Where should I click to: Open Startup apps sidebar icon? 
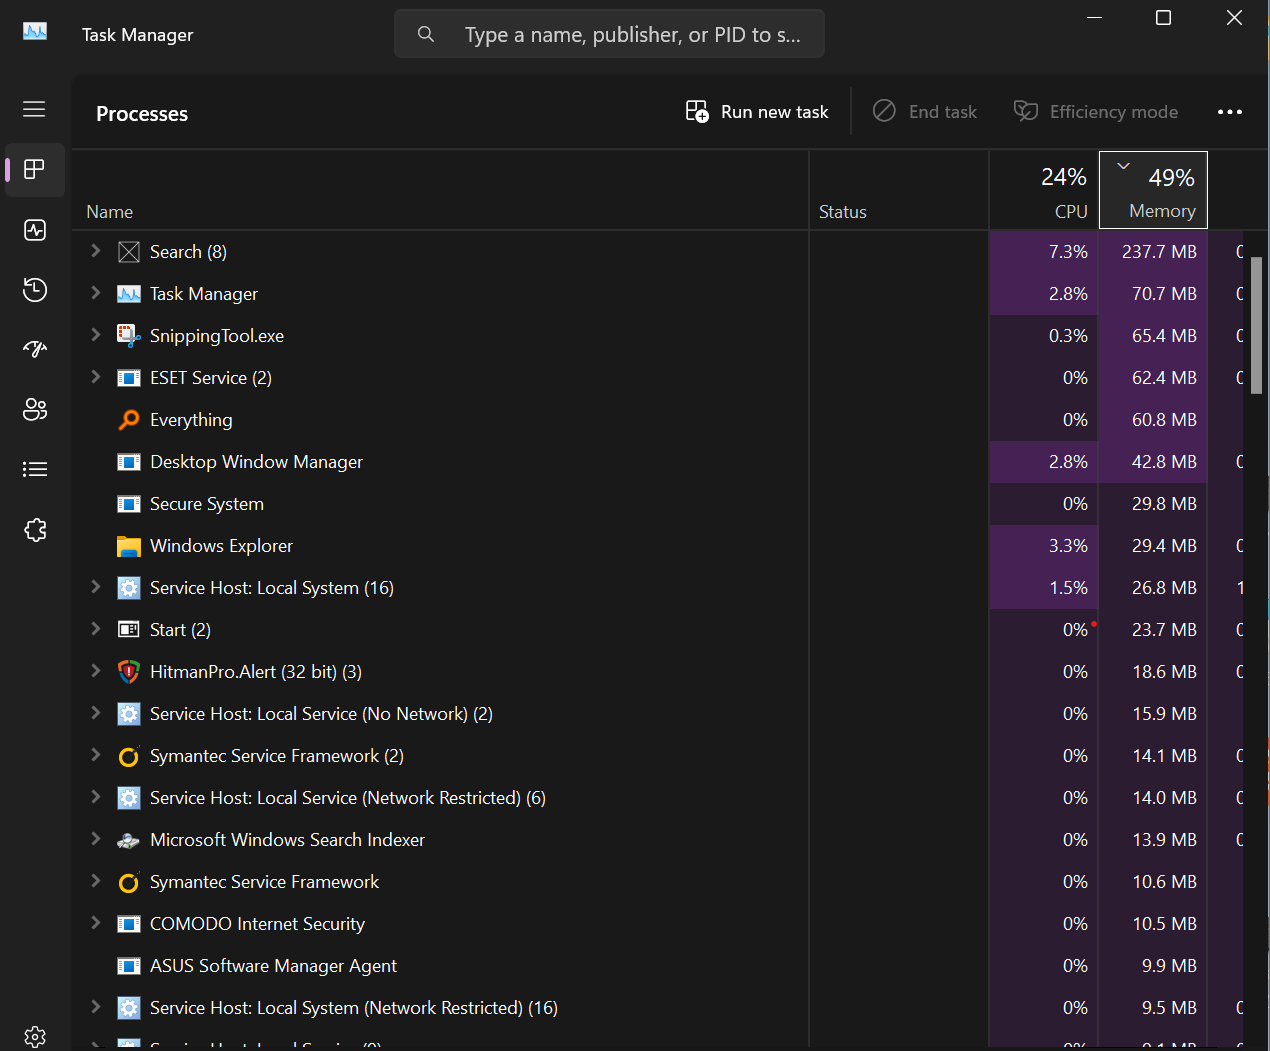coord(35,349)
